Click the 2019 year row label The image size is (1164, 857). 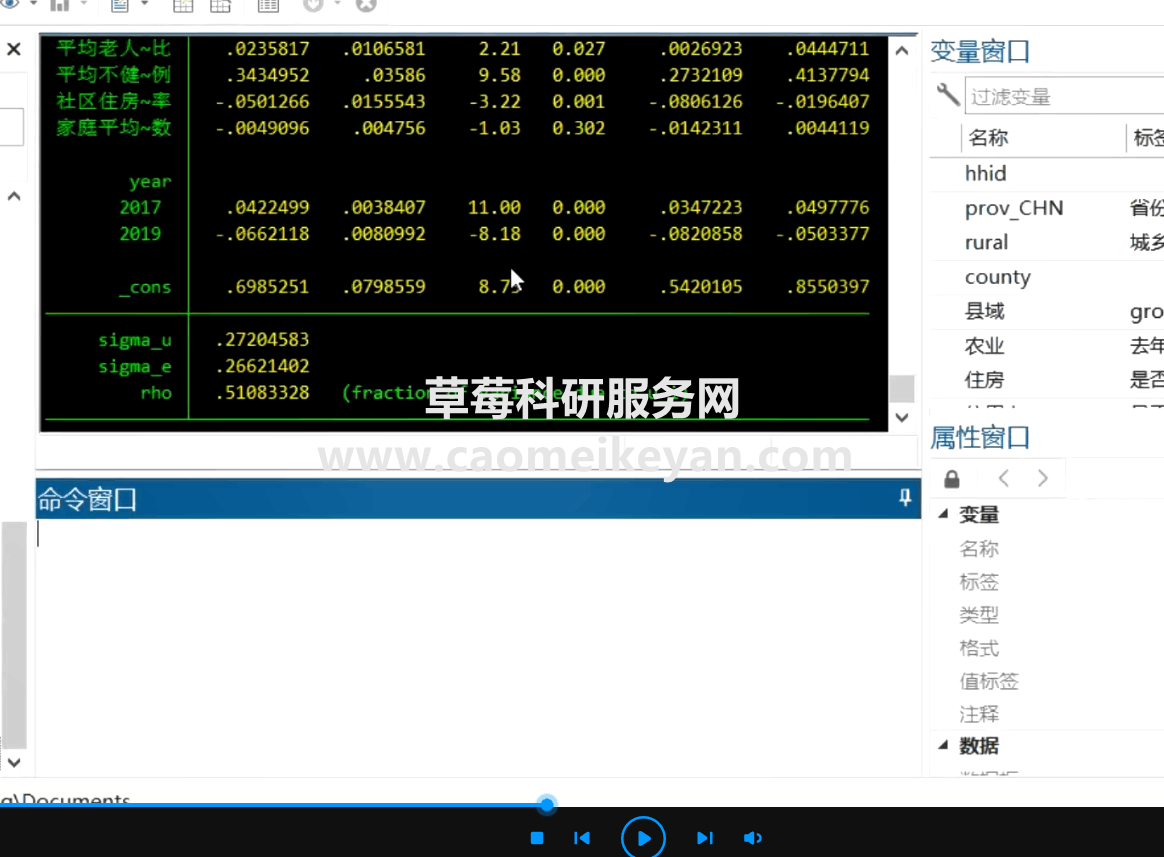(140, 234)
